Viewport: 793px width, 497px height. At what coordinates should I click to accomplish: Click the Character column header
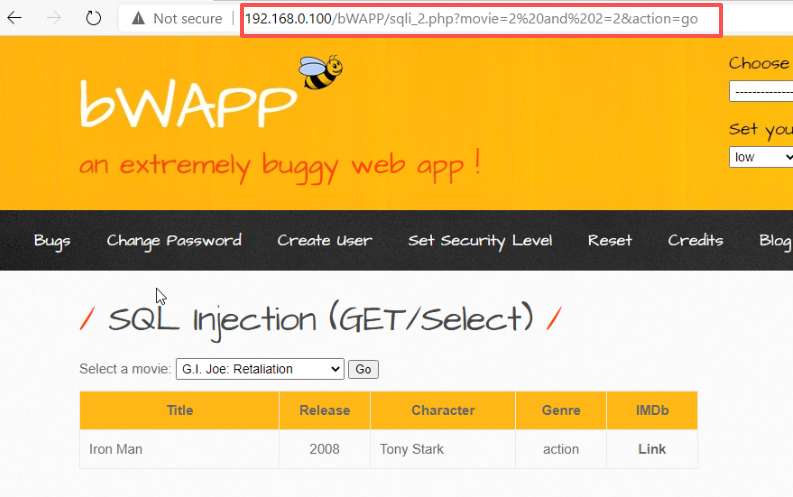(443, 411)
